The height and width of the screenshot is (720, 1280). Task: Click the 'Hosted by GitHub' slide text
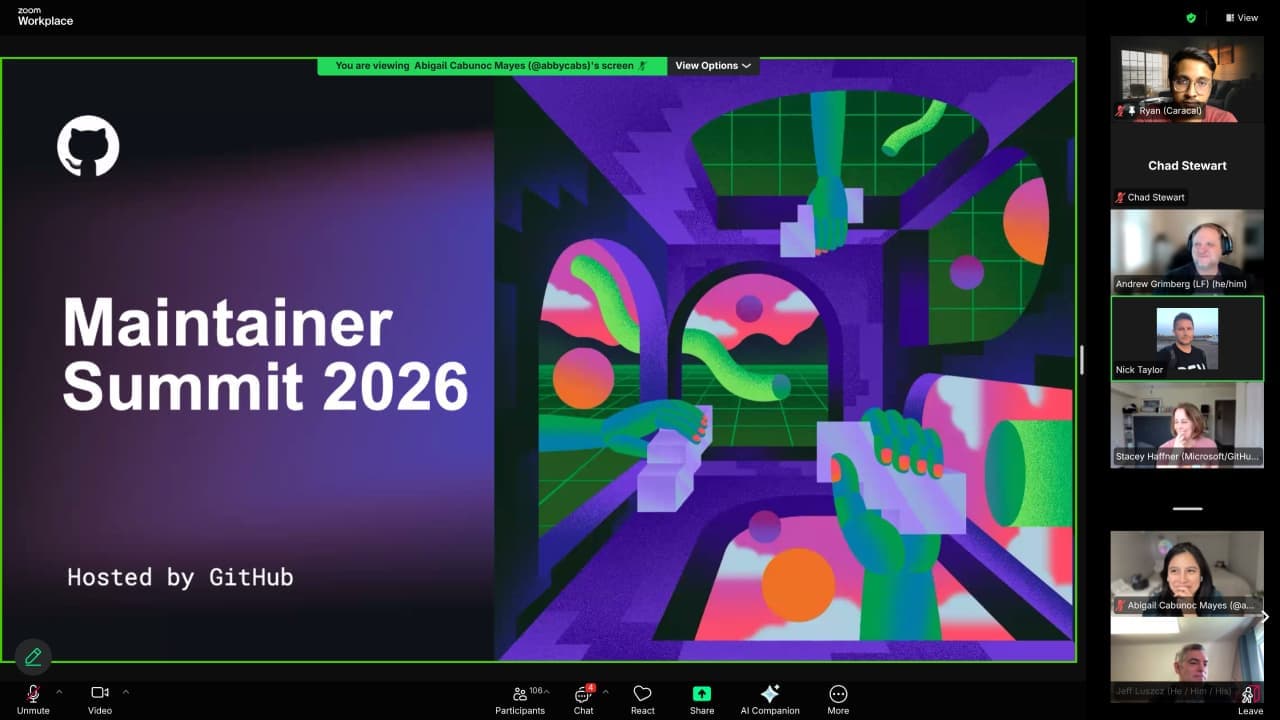180,577
